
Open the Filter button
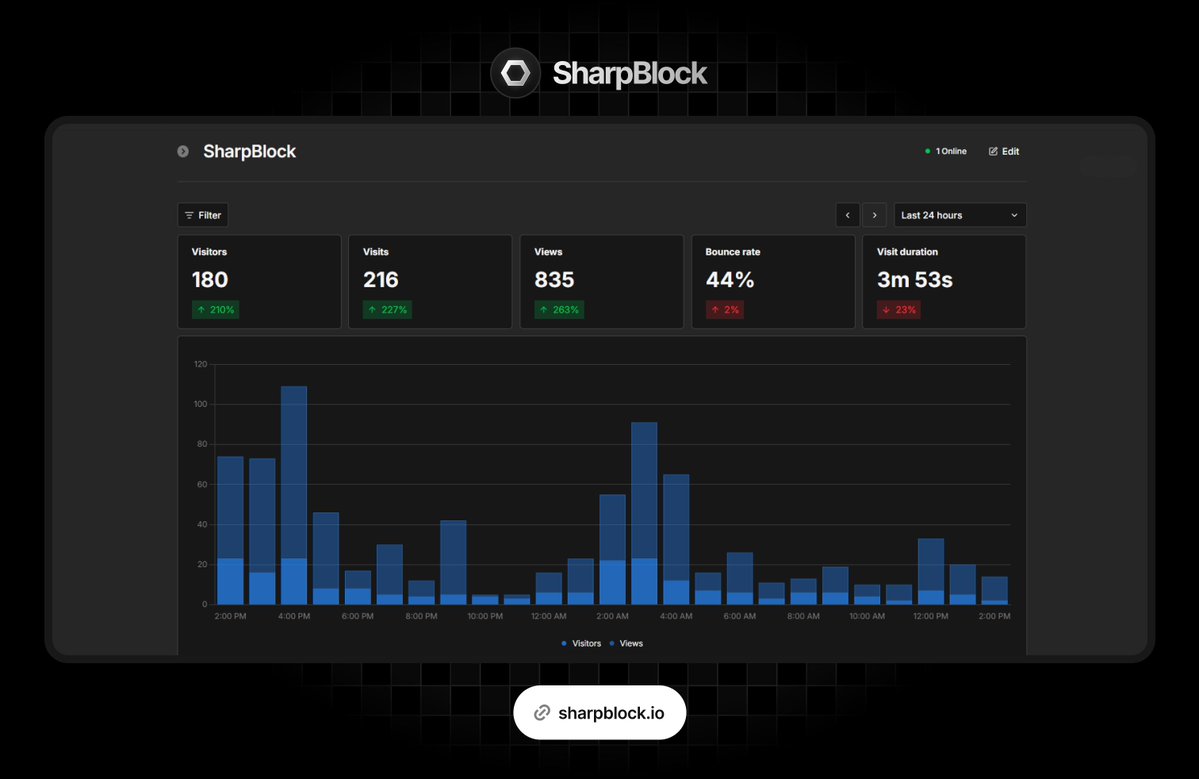tap(203, 215)
